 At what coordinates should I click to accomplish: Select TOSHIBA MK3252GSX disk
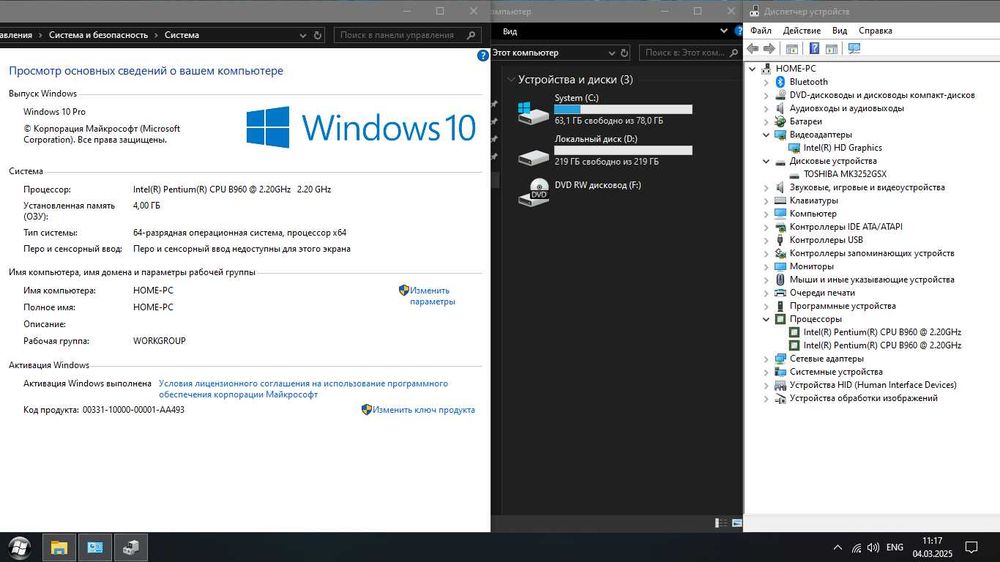[x=844, y=174]
